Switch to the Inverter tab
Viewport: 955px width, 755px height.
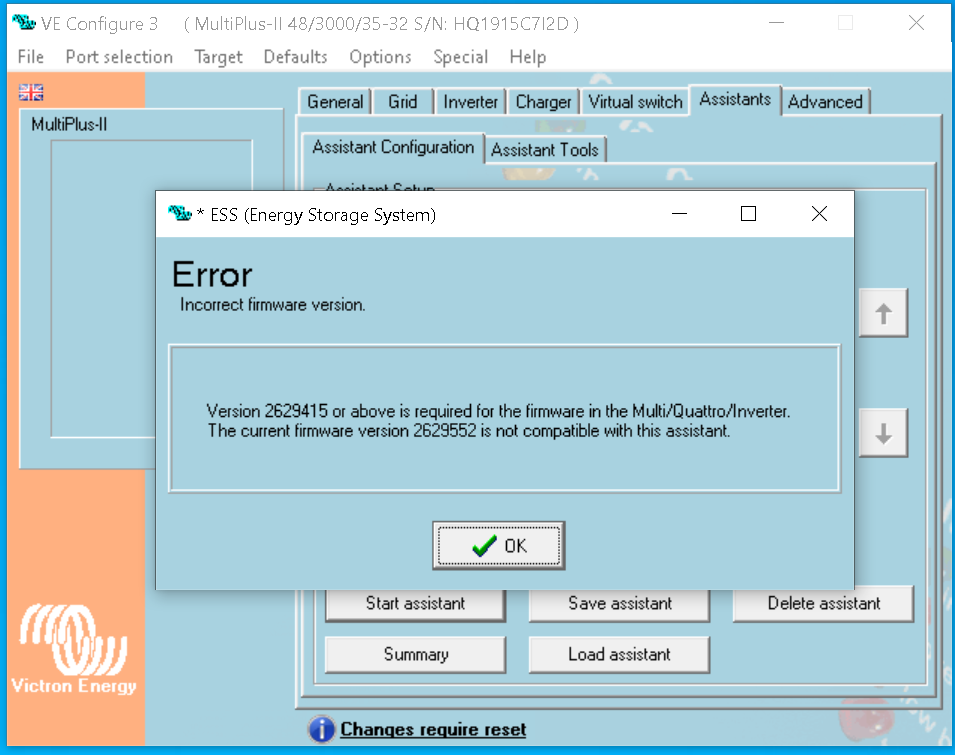click(x=470, y=102)
